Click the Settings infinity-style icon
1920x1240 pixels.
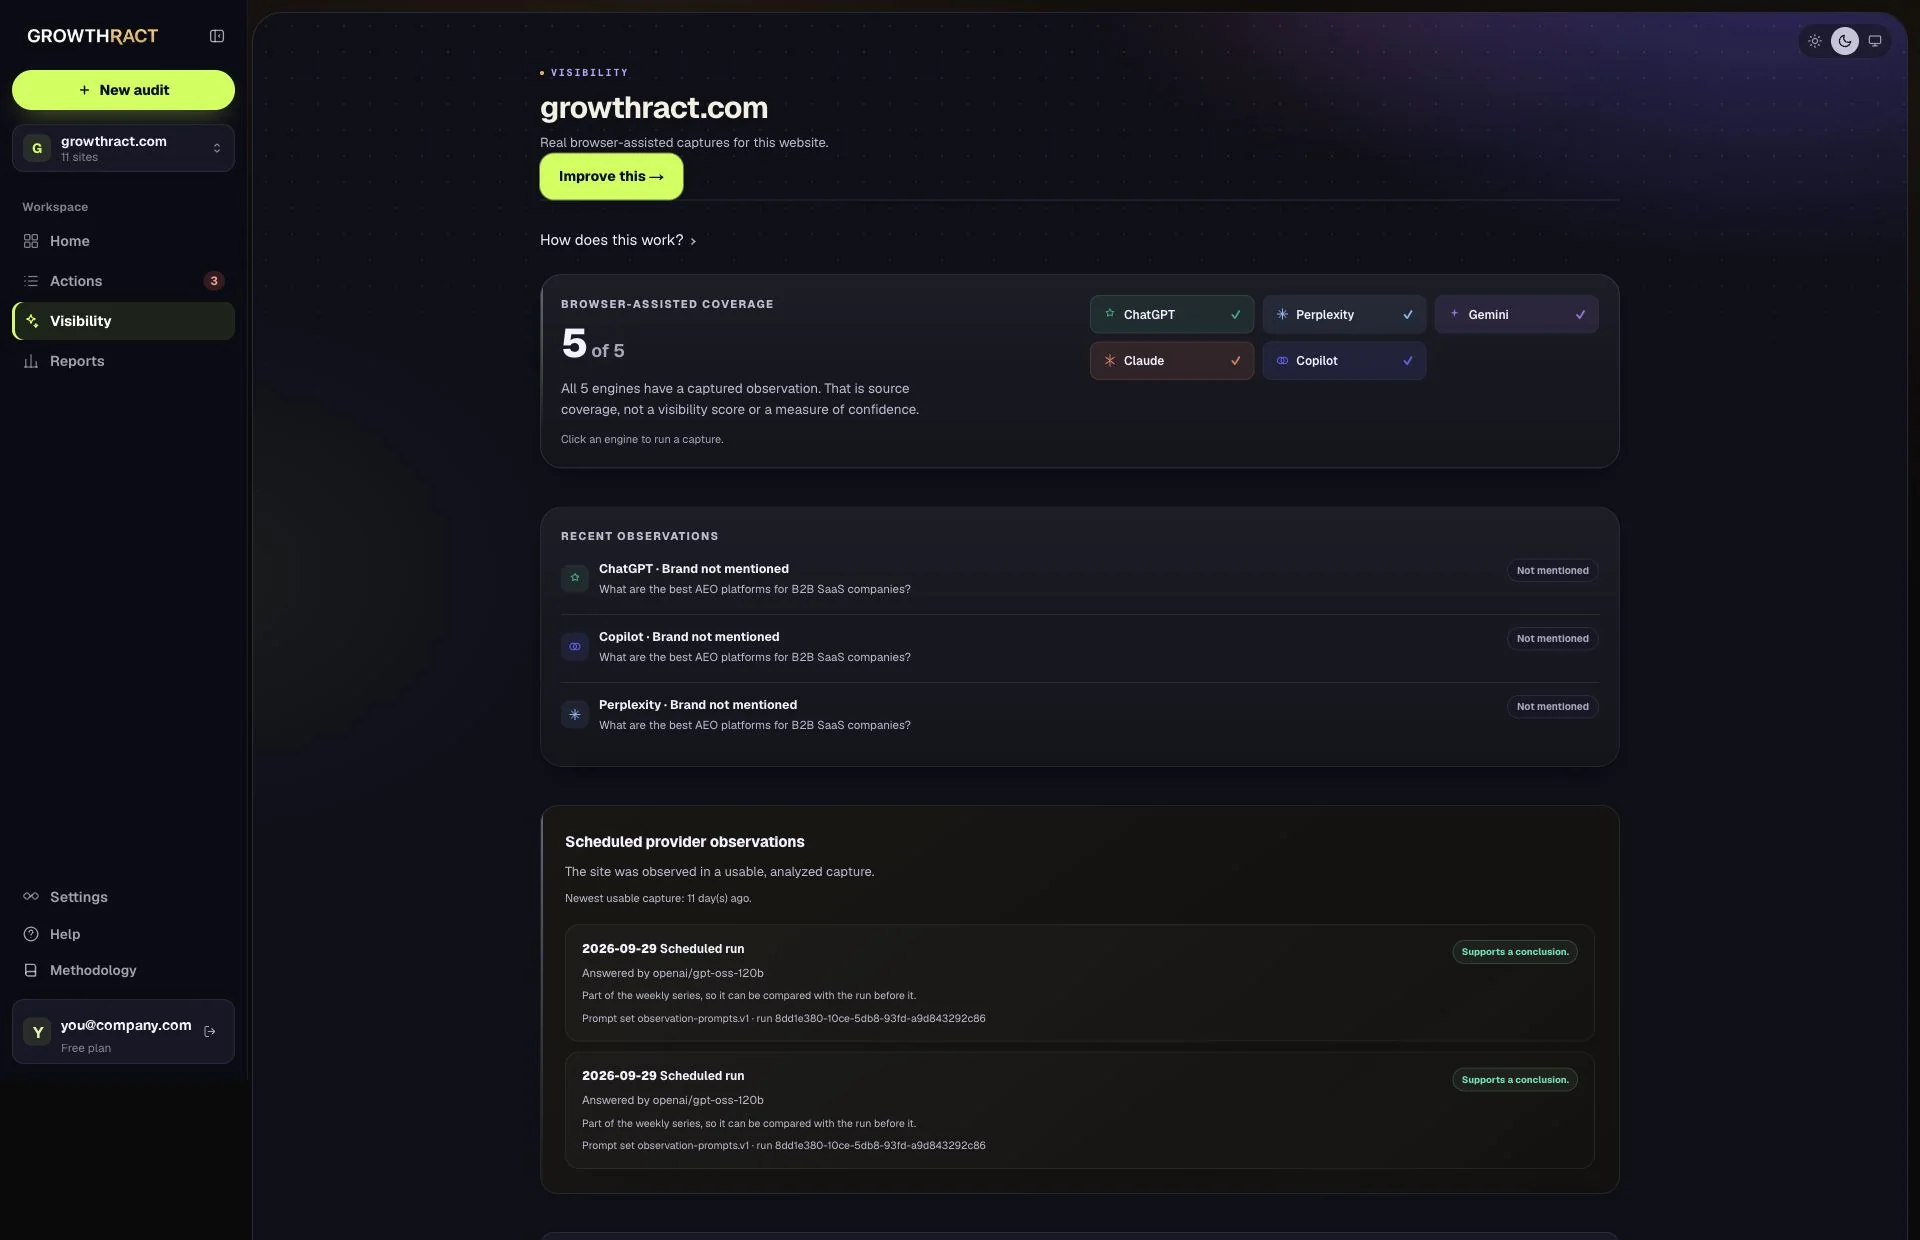click(31, 897)
